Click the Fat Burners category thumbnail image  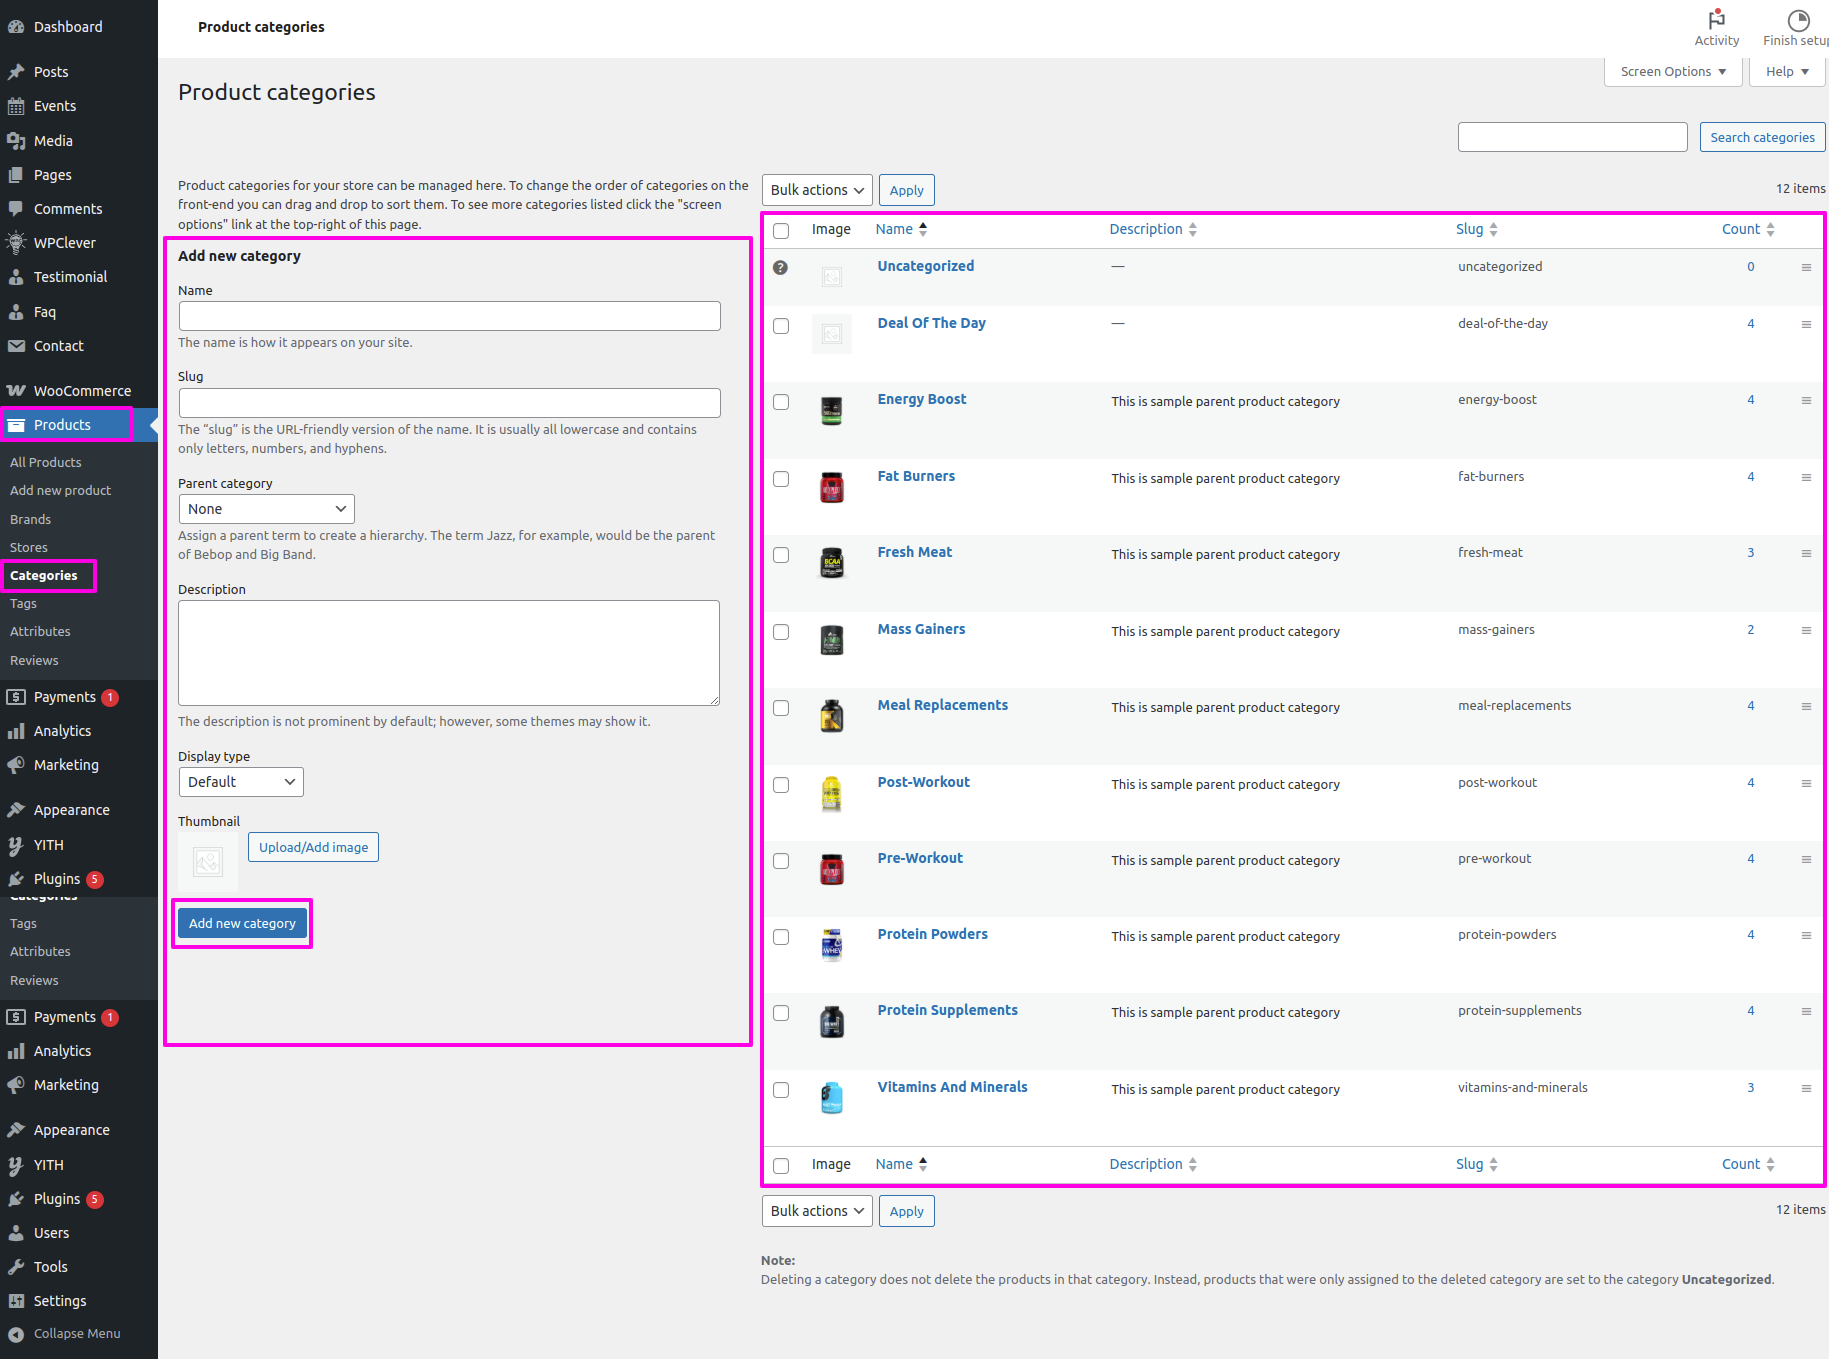click(831, 487)
